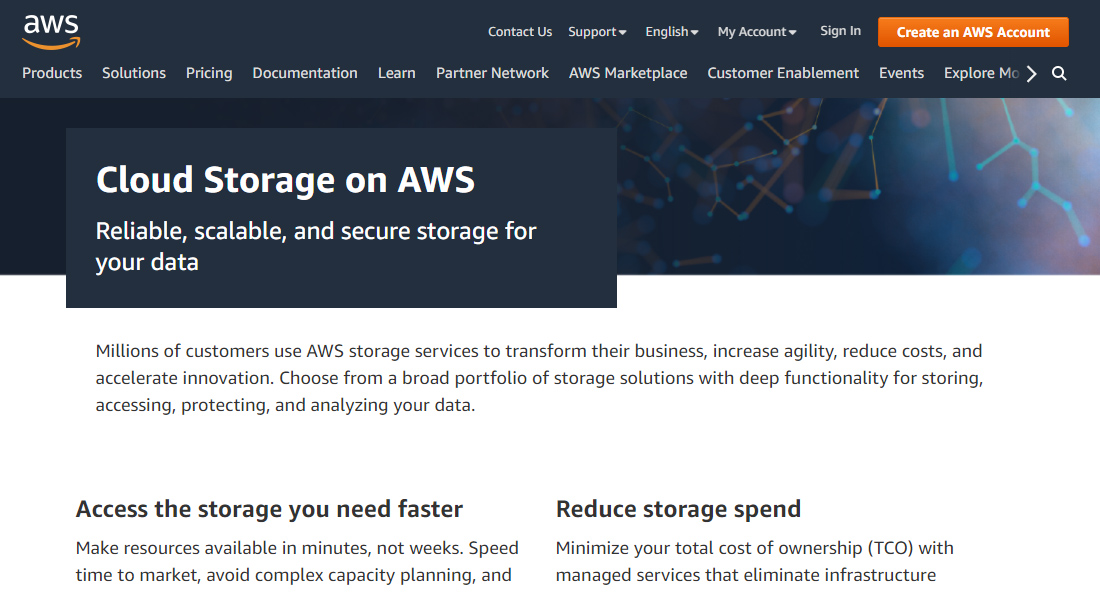The width and height of the screenshot is (1100, 592).
Task: Click Create an AWS Account
Action: pyautogui.click(x=972, y=32)
